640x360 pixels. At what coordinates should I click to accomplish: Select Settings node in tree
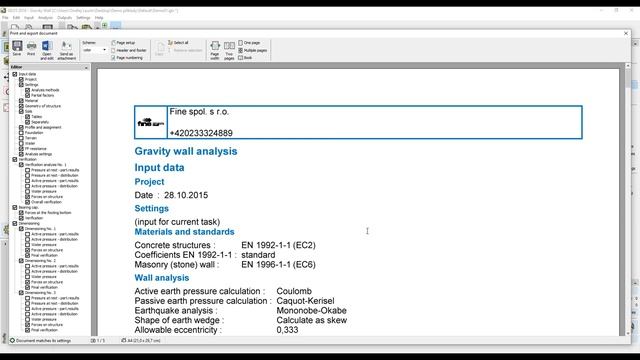pos(31,85)
